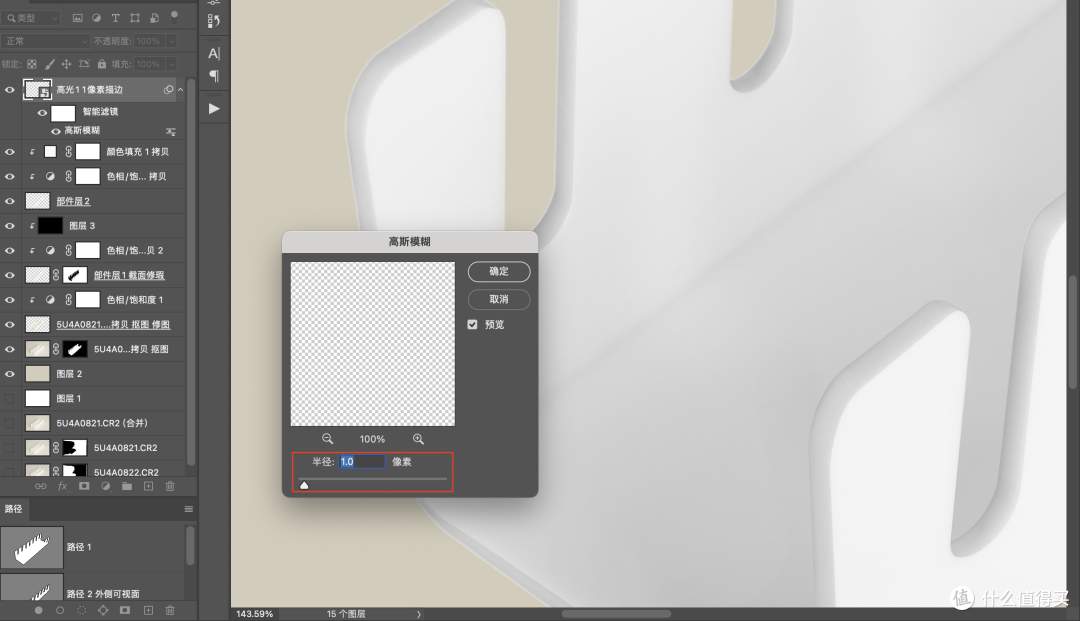Click the pixel layer filter icon
Image resolution: width=1080 pixels, height=621 pixels.
coord(77,18)
